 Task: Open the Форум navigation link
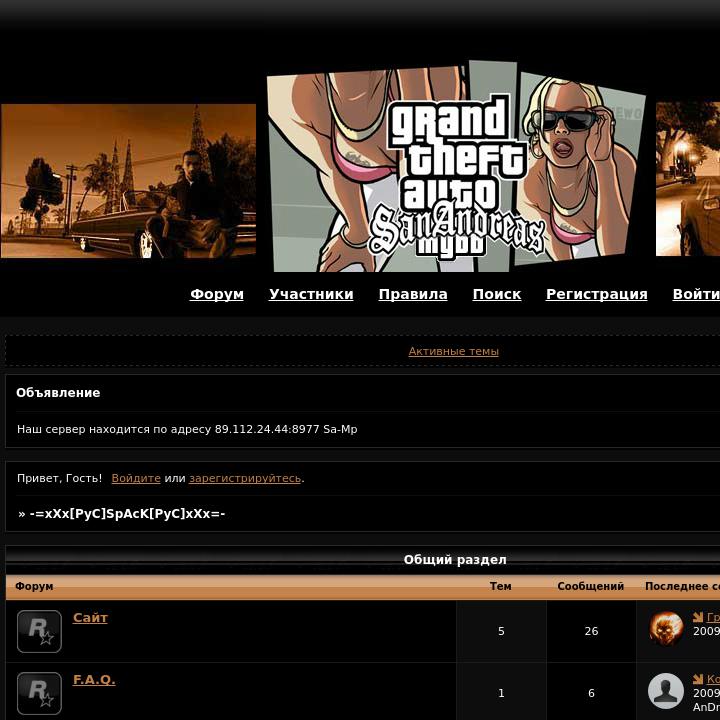217,294
